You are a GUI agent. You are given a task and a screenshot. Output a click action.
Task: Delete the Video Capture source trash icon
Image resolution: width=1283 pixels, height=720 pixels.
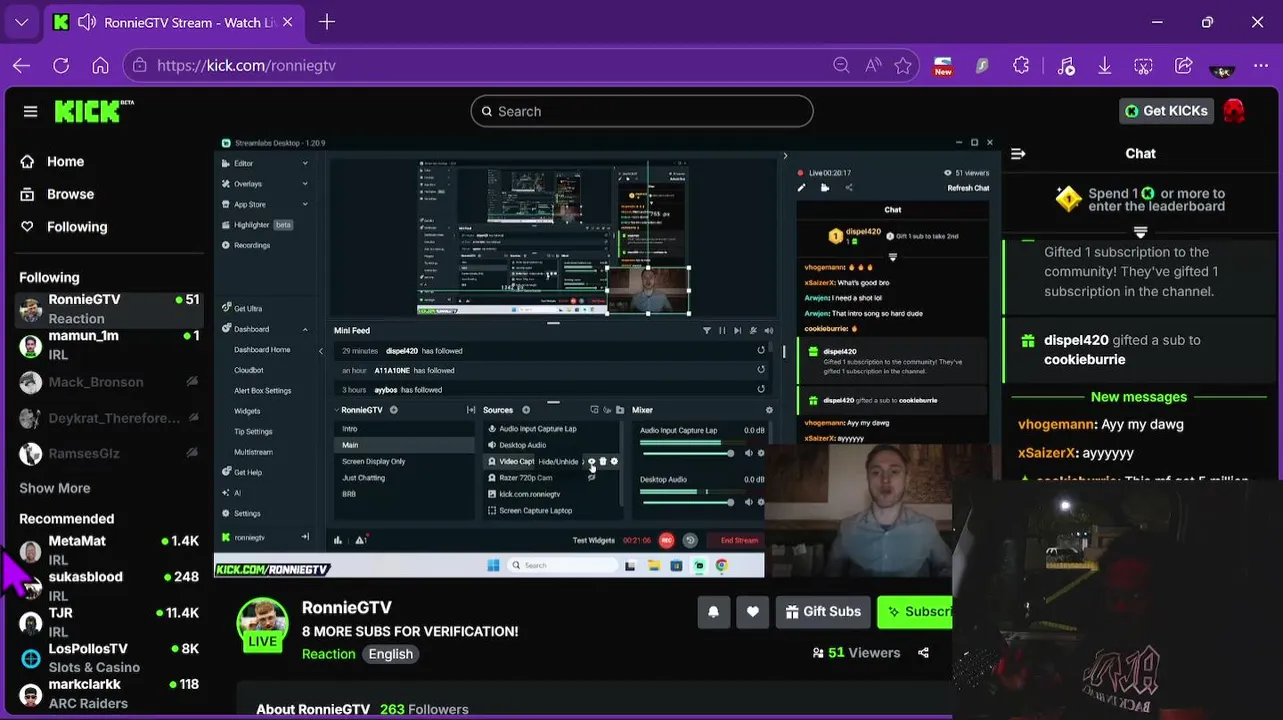point(602,461)
